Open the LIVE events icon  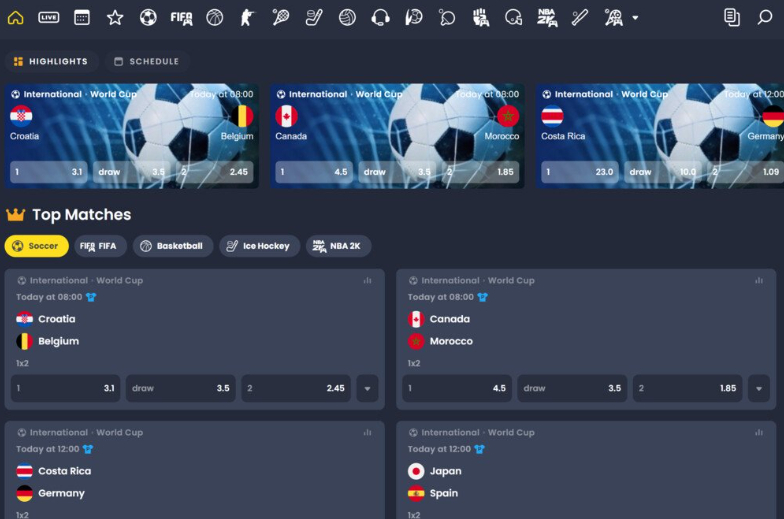click(x=48, y=18)
